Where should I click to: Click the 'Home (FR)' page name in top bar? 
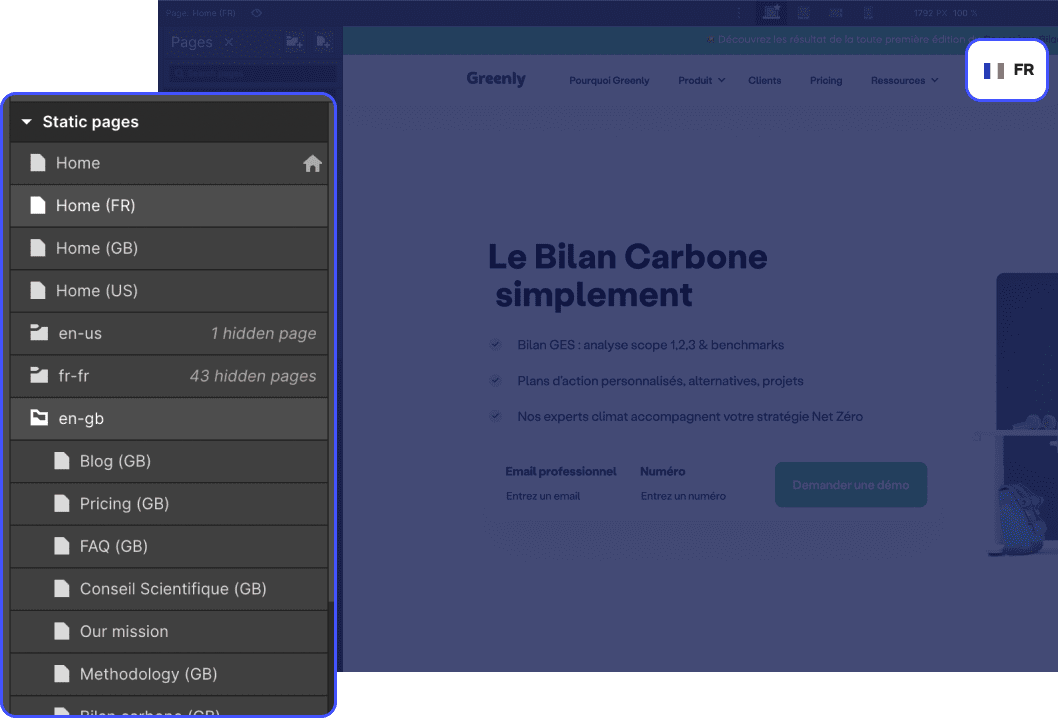[x=213, y=13]
